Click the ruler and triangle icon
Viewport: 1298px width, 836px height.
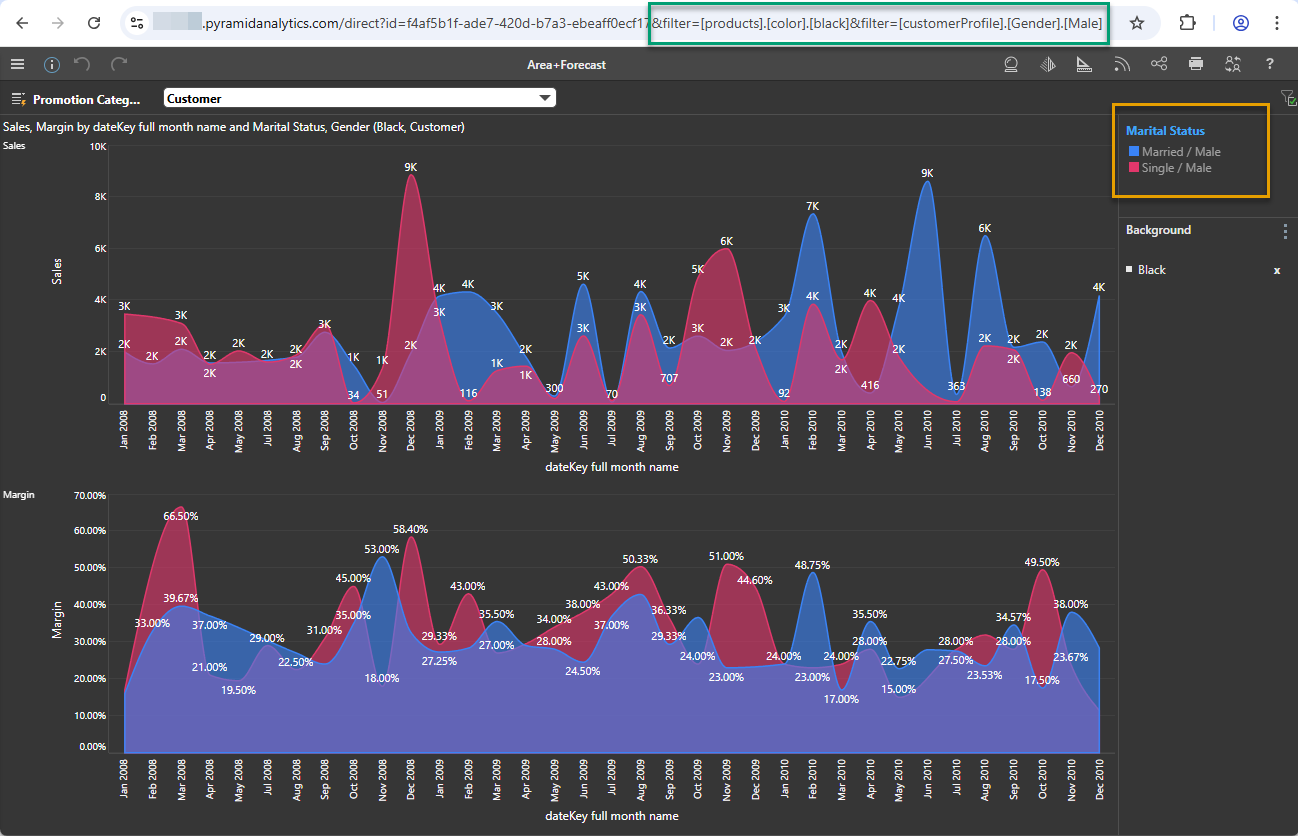1084,65
